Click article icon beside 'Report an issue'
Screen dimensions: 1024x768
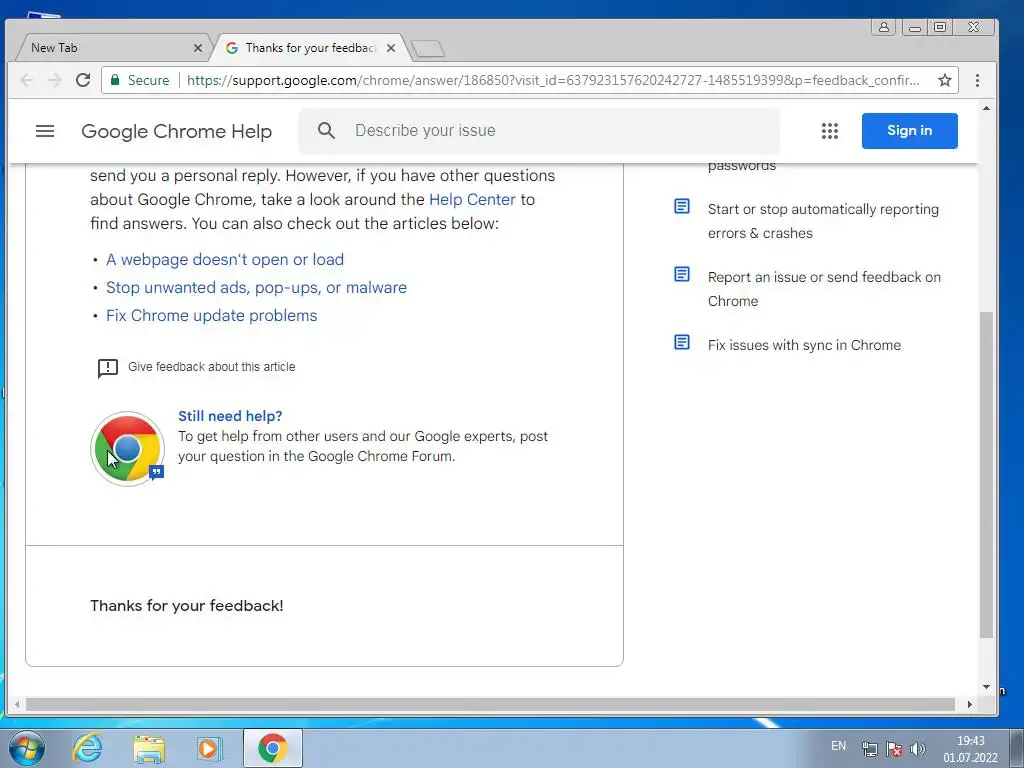(682, 274)
